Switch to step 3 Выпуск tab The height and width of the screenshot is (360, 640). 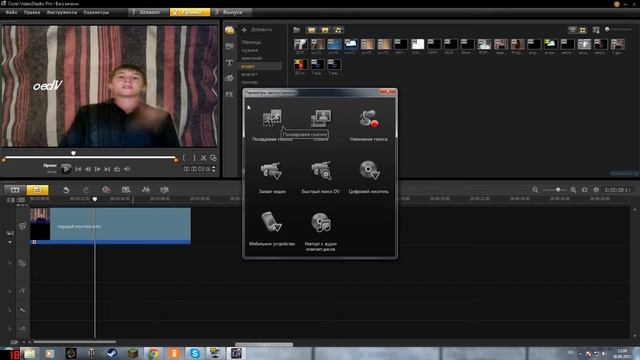231,12
